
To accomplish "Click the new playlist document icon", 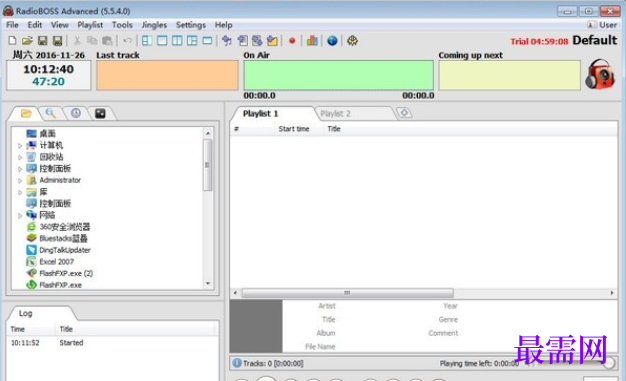I will pyautogui.click(x=12, y=41).
